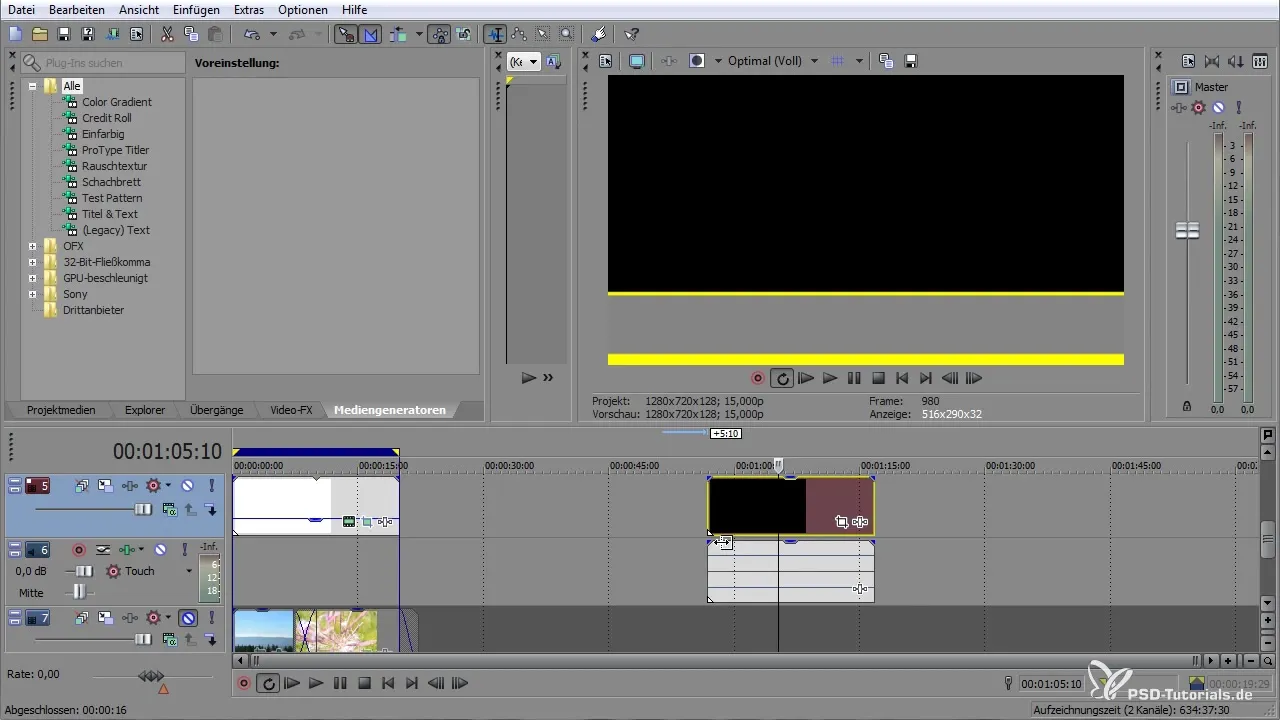This screenshot has height=720, width=1280.
Task: Select the magnifier zoom tool icon
Action: point(567,34)
